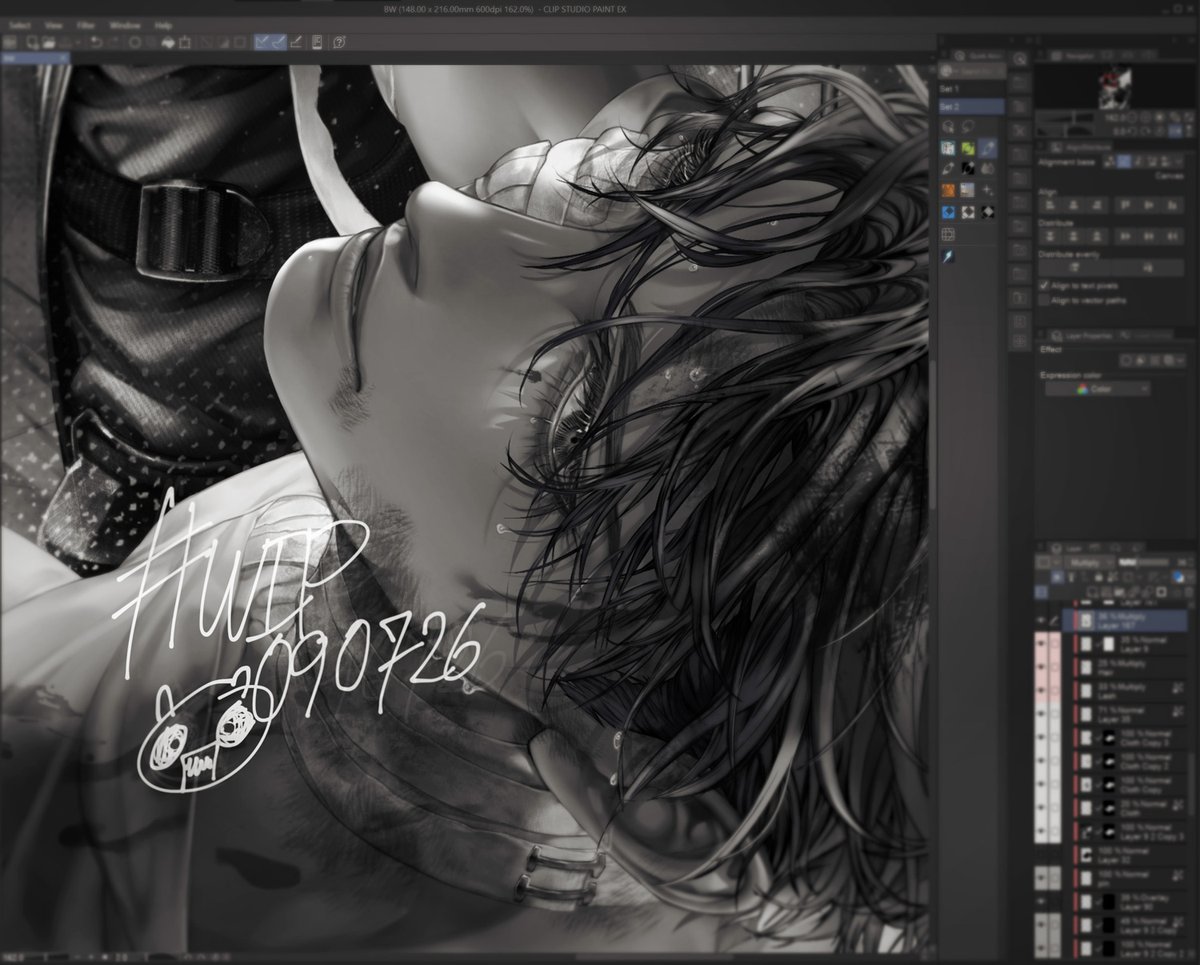Select the pin layer
Viewport: 1200px width, 965px height.
pyautogui.click(x=1131, y=878)
